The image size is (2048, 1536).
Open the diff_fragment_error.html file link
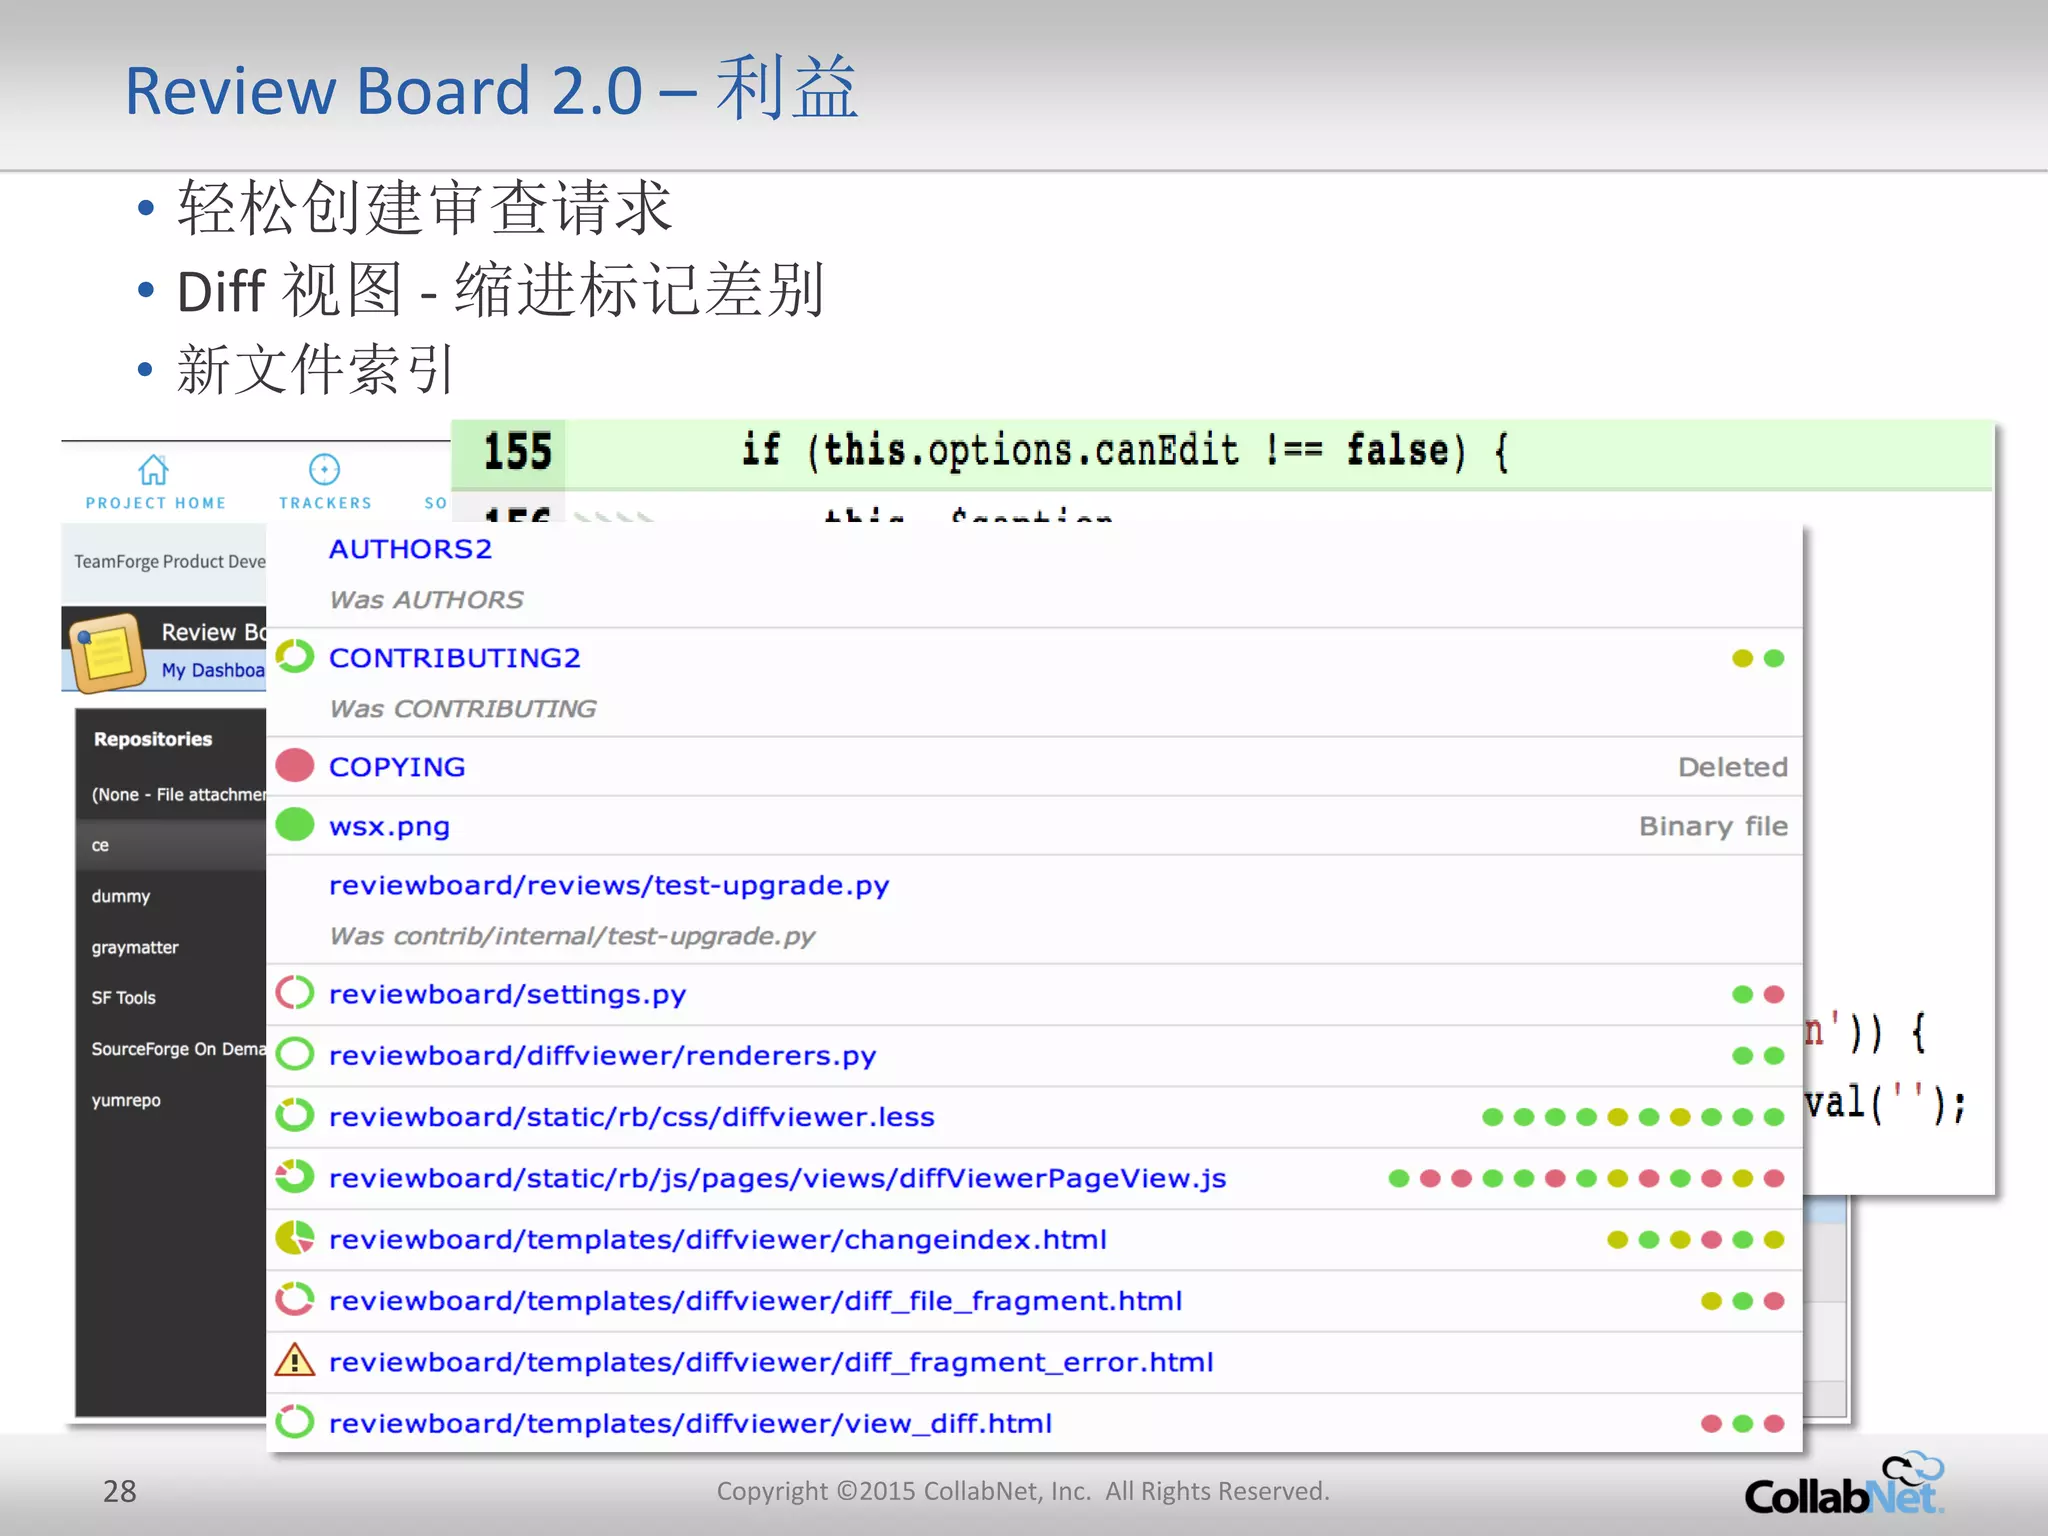click(771, 1362)
